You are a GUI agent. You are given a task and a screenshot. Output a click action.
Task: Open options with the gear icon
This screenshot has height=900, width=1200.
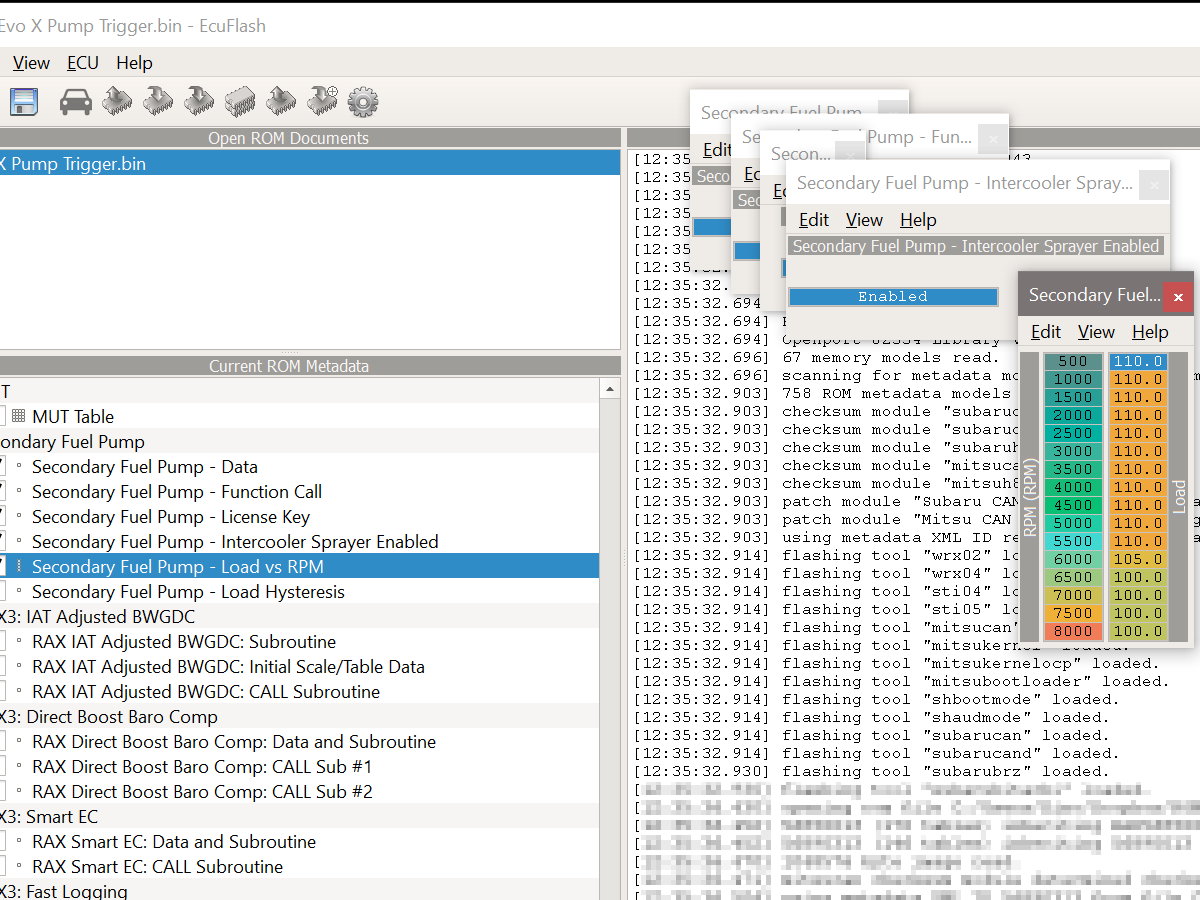tap(362, 101)
